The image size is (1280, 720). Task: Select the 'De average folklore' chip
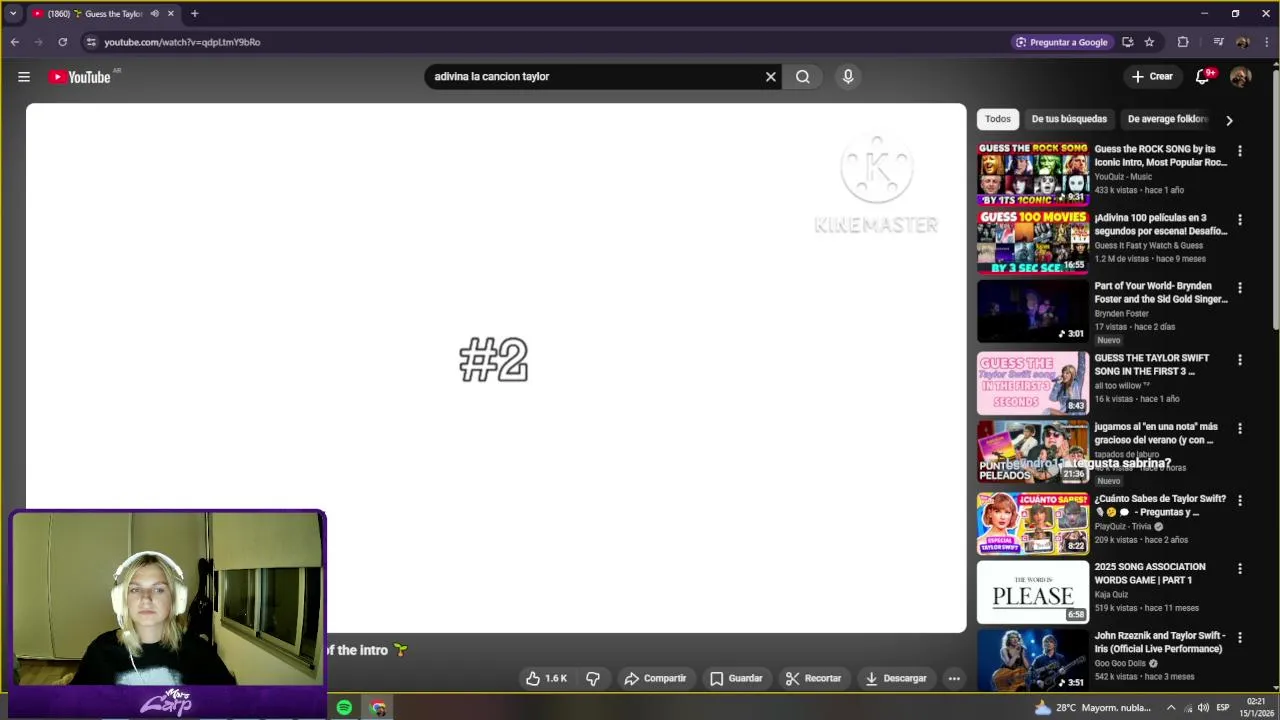click(x=1167, y=119)
